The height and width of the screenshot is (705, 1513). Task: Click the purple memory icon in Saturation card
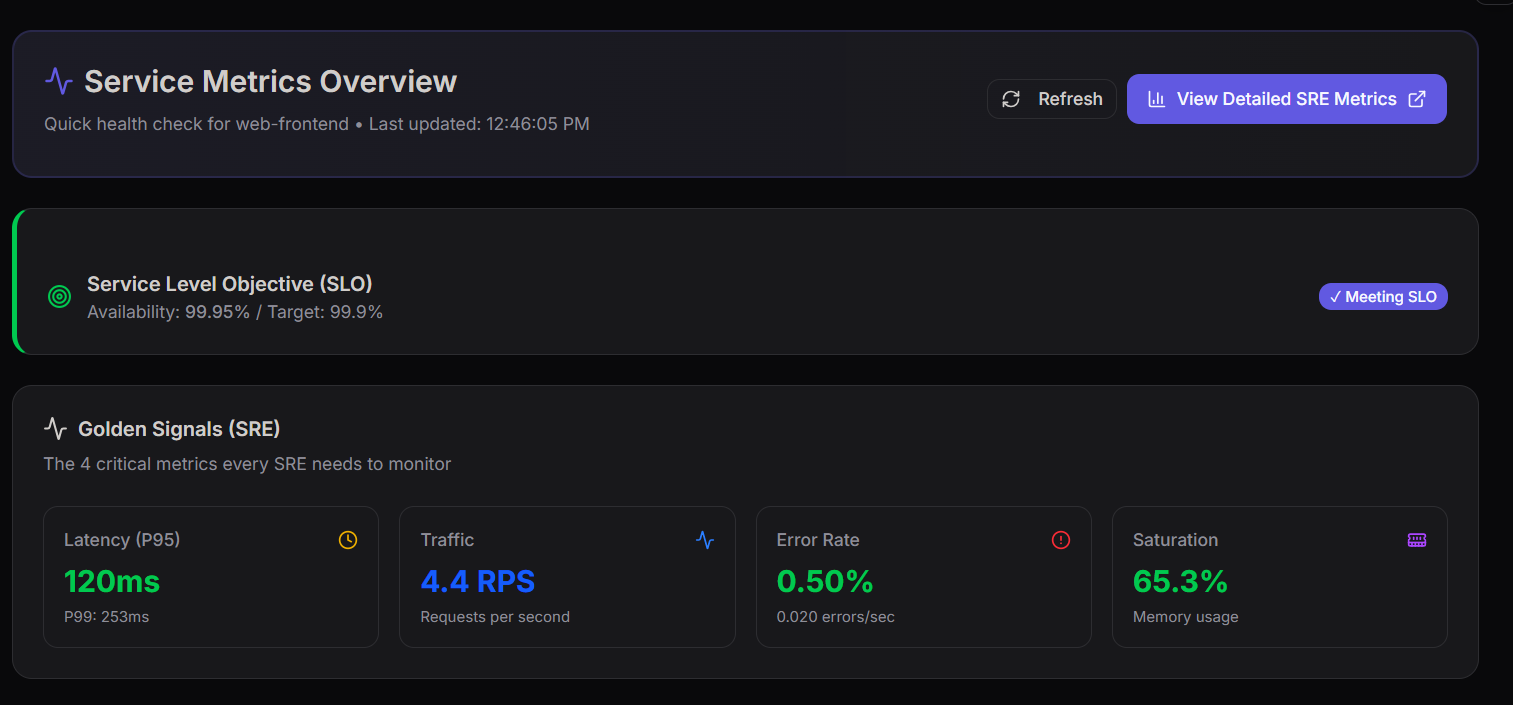[x=1417, y=540]
